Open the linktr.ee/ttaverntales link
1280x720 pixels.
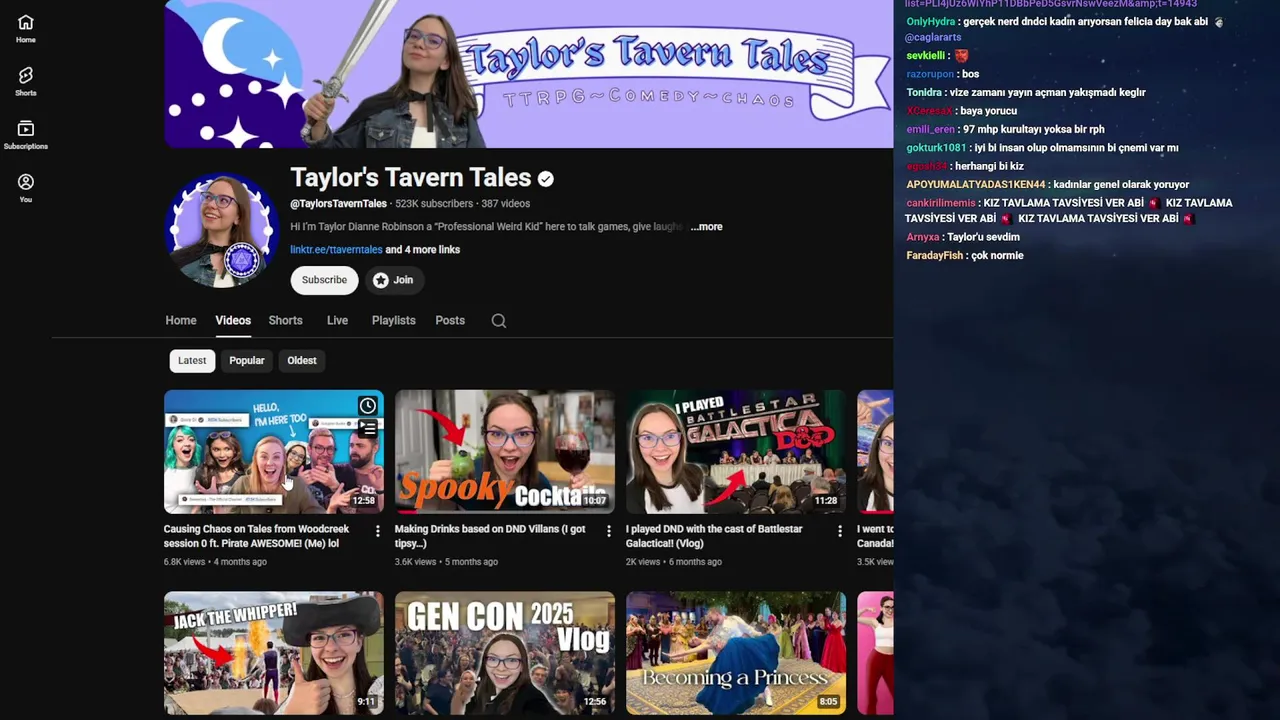pyautogui.click(x=336, y=250)
